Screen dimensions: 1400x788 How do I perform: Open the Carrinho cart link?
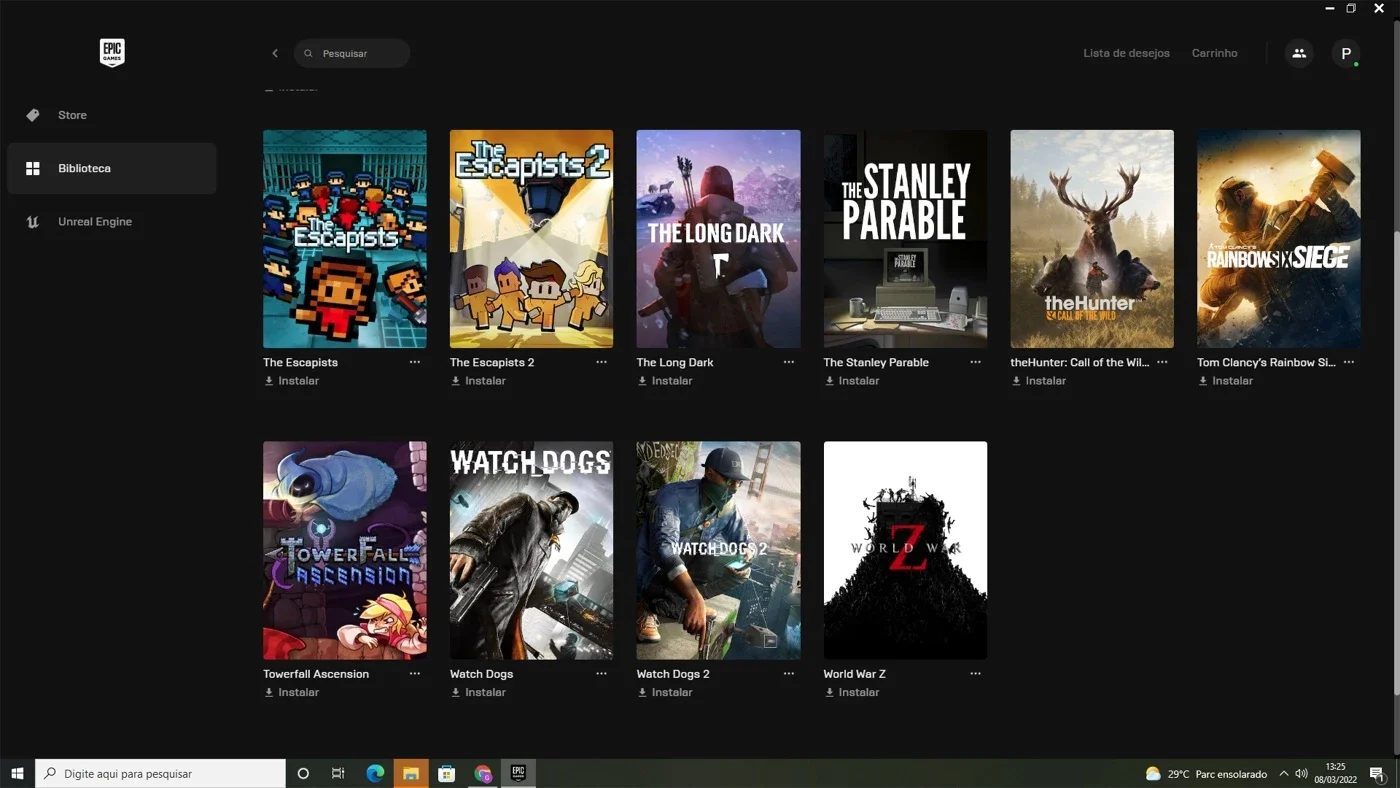tap(1214, 53)
